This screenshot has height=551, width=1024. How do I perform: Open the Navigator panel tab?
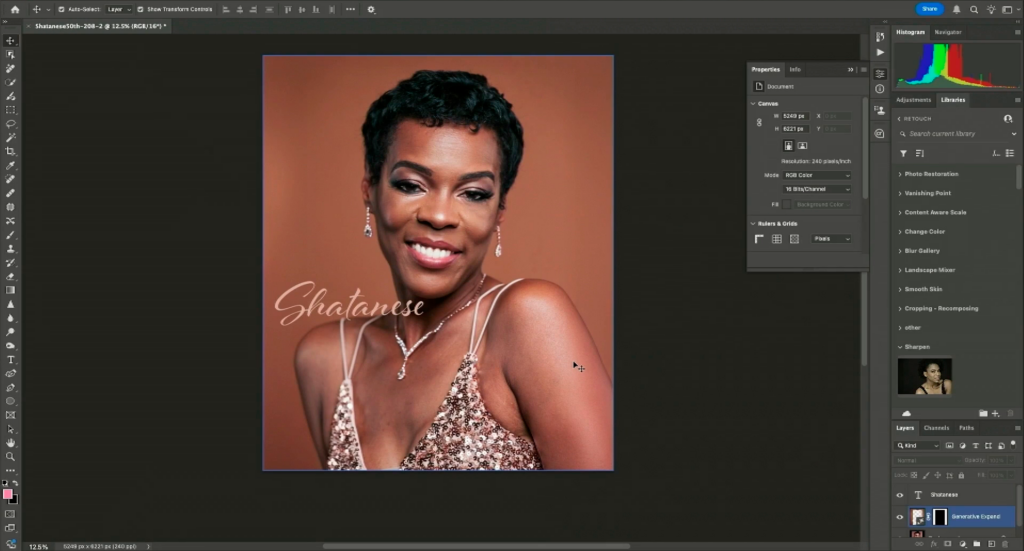[947, 32]
